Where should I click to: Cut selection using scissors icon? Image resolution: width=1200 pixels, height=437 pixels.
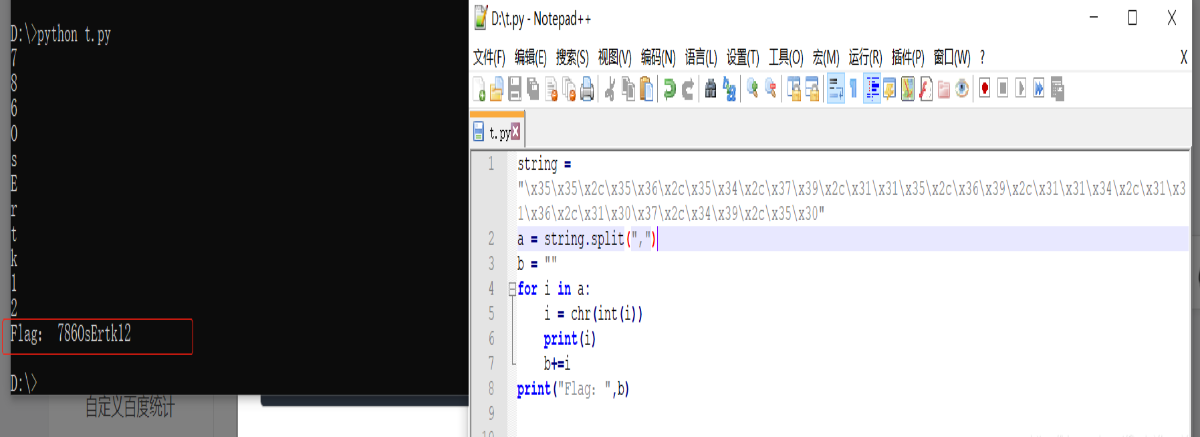click(x=610, y=89)
